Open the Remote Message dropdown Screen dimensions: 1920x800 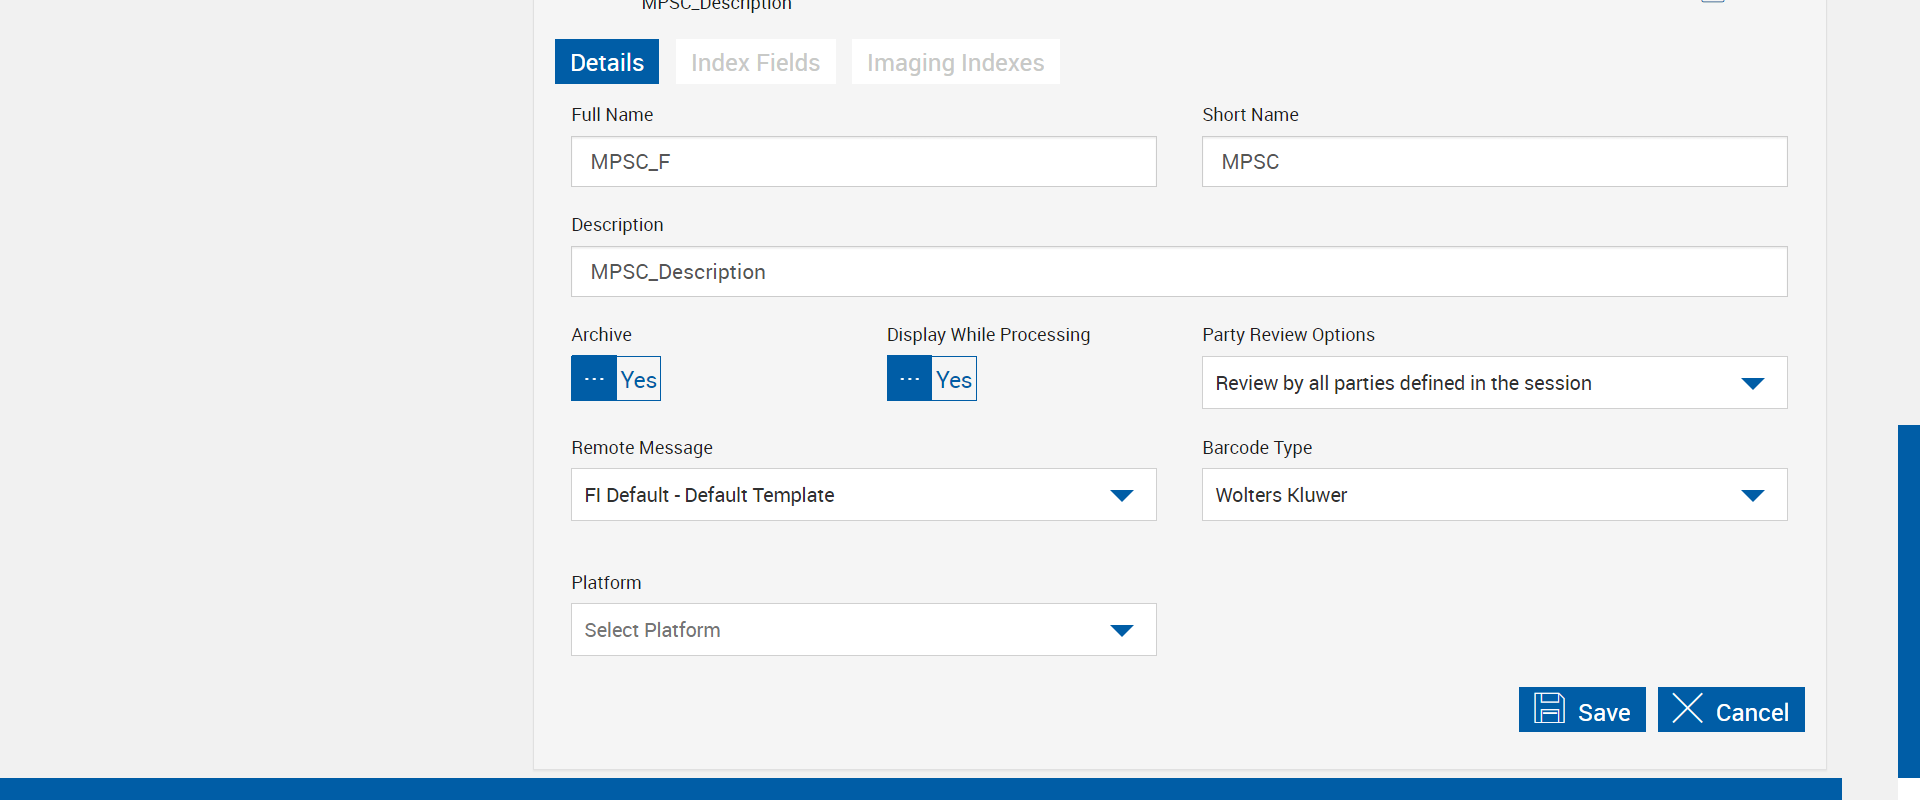point(863,495)
